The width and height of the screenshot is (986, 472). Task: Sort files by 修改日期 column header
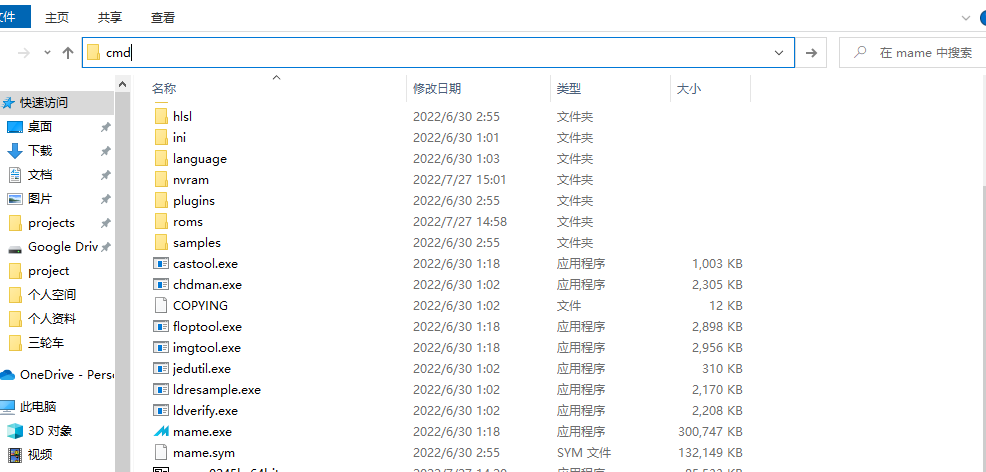[x=437, y=89]
